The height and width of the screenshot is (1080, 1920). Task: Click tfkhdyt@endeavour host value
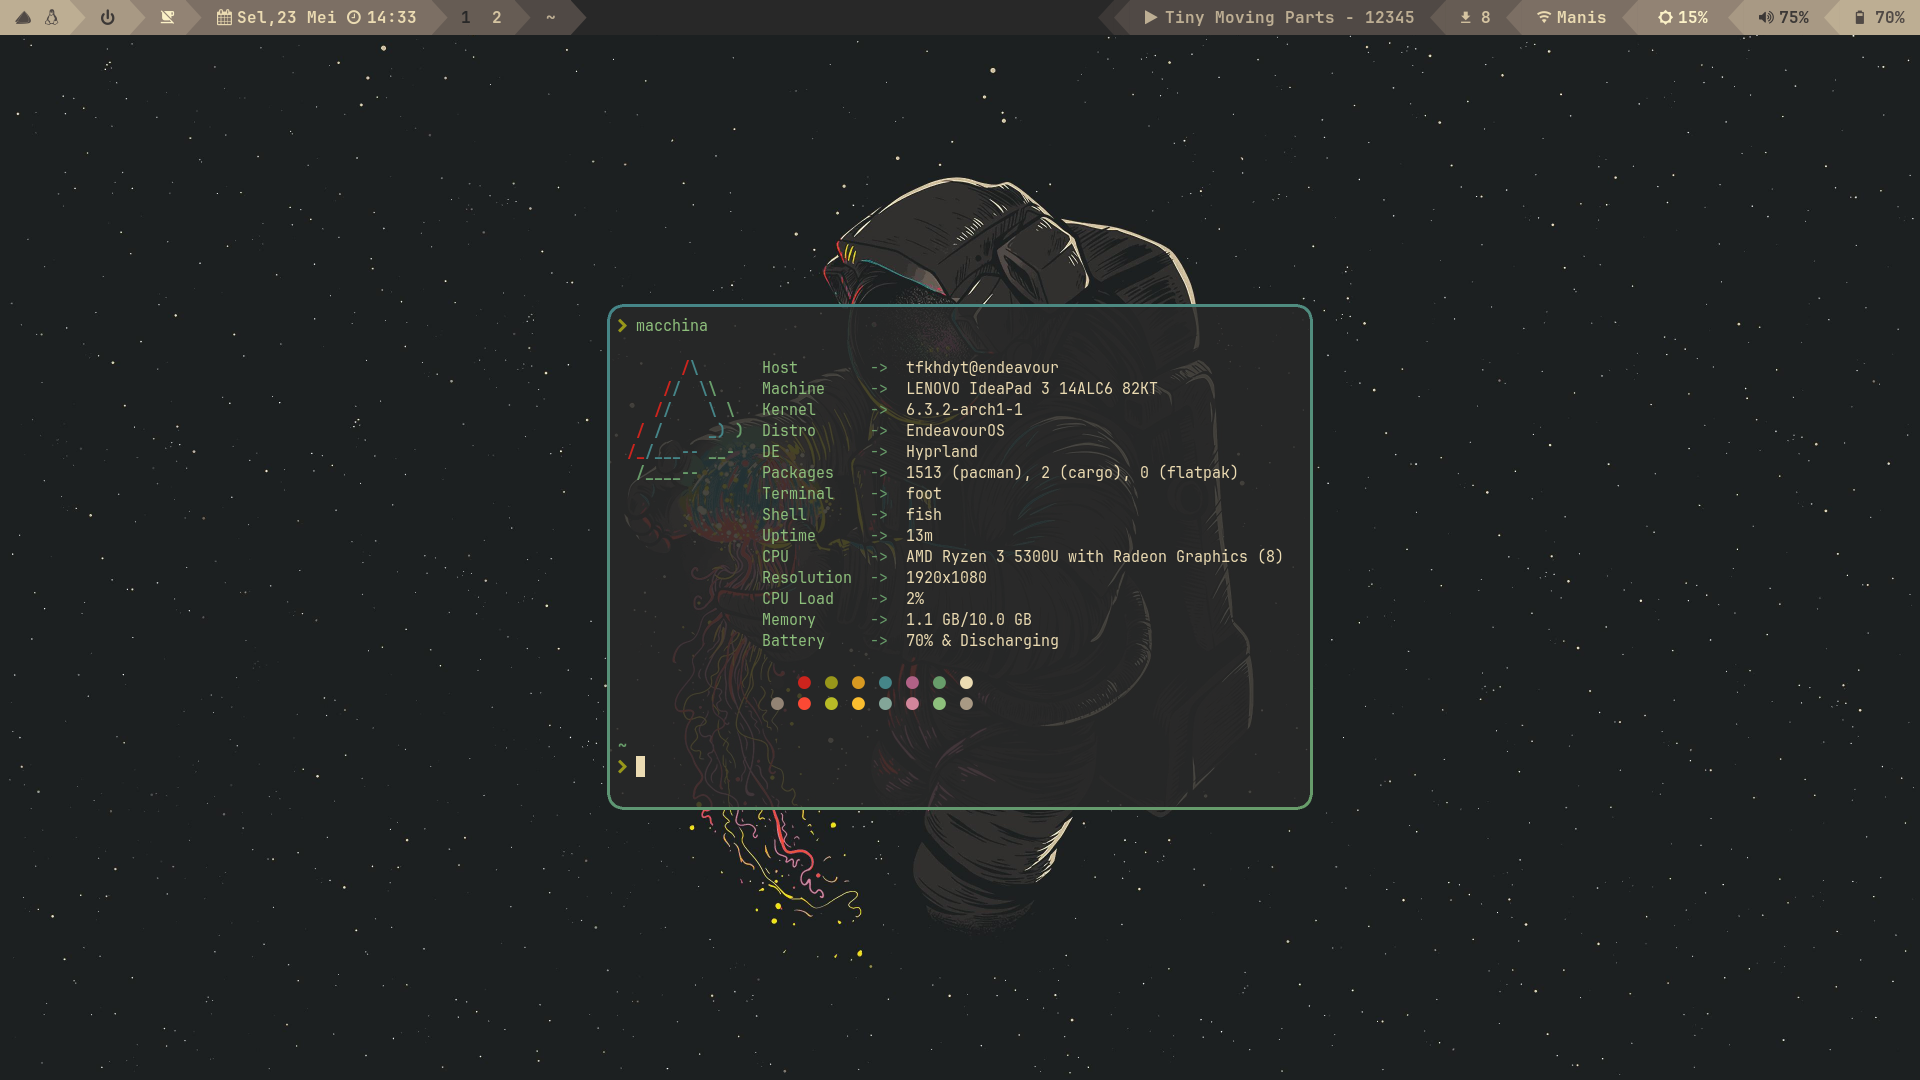click(982, 368)
